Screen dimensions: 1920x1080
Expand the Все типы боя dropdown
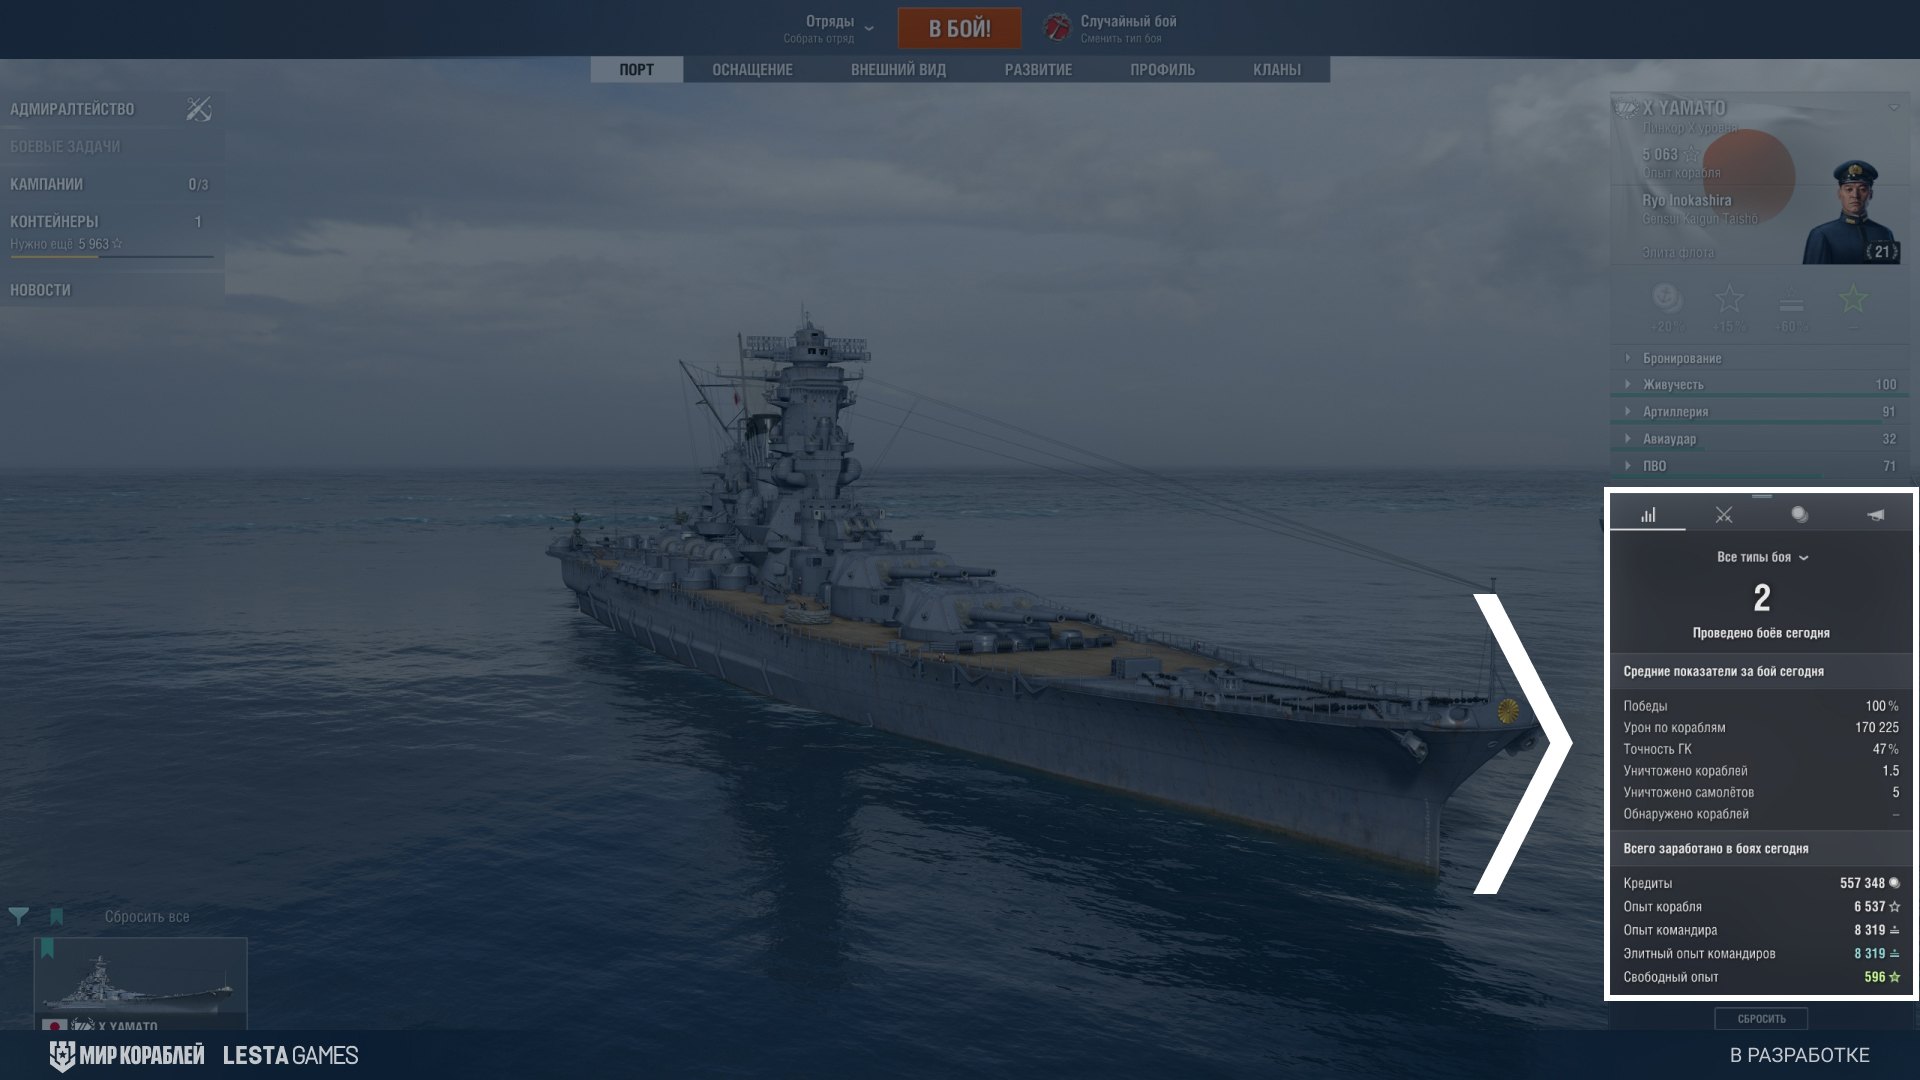pyautogui.click(x=1762, y=557)
